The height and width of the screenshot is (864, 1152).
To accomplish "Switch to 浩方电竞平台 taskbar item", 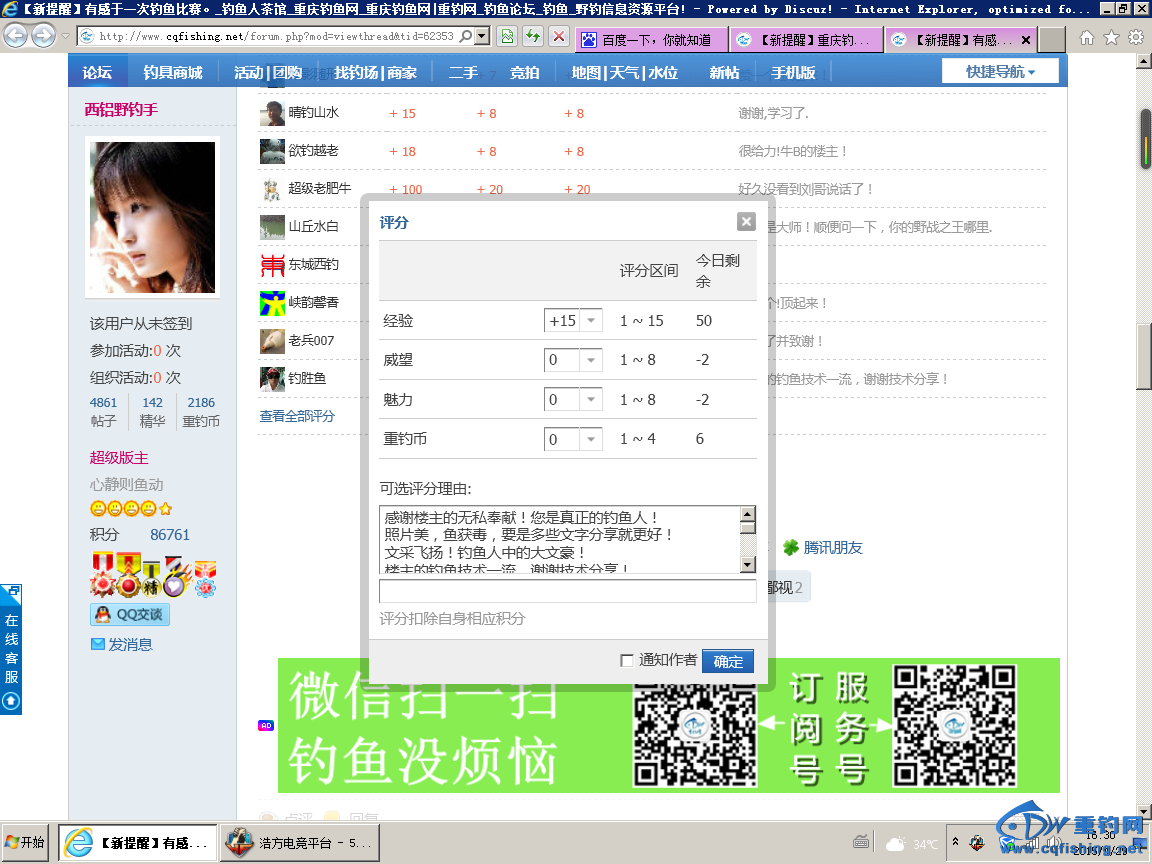I will (x=300, y=843).
